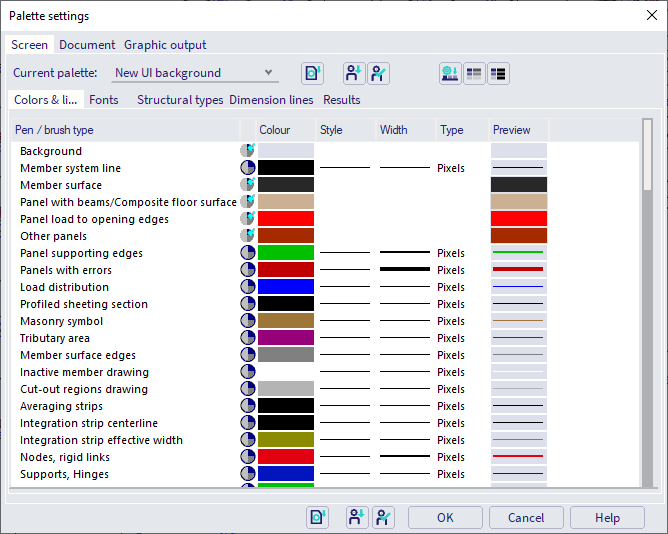The height and width of the screenshot is (534, 668).
Task: Click the user edit icon in the top toolbar
Action: [x=378, y=73]
